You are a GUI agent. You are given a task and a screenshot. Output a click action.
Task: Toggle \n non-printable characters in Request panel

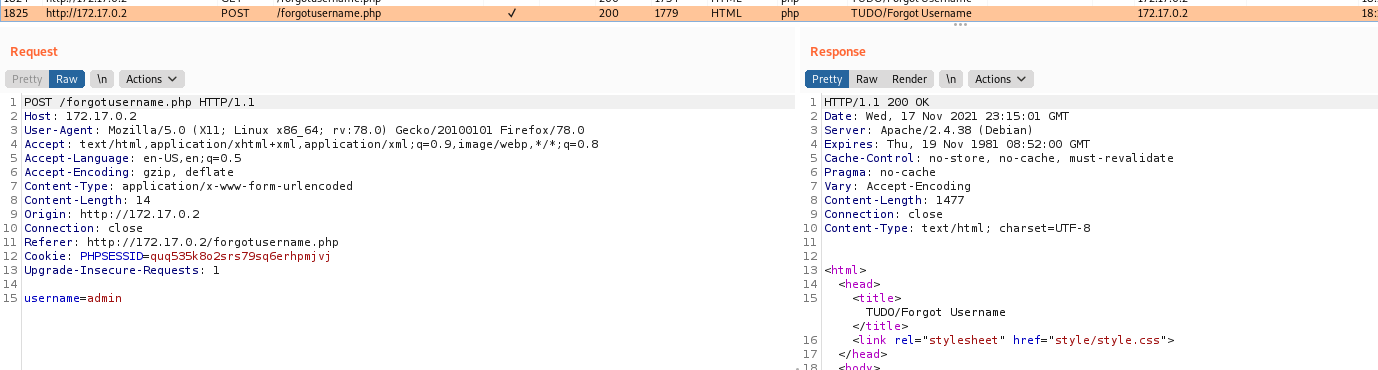(x=102, y=79)
